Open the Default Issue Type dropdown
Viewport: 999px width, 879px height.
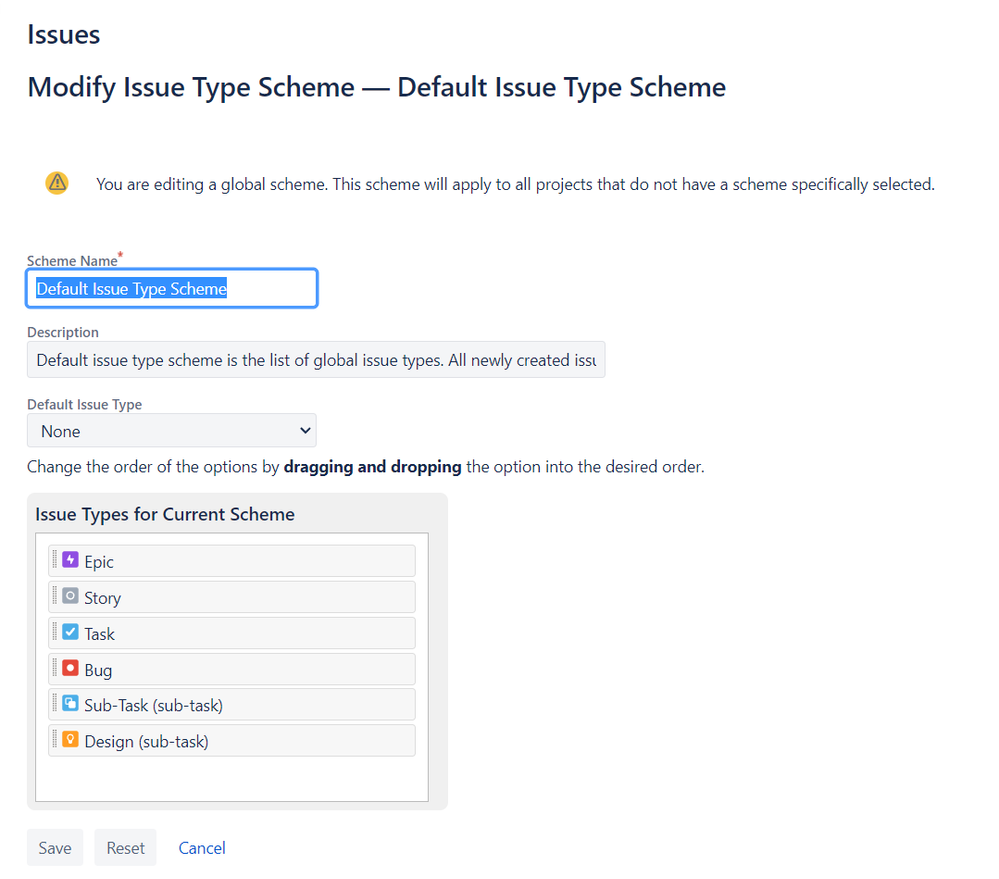pyautogui.click(x=171, y=431)
